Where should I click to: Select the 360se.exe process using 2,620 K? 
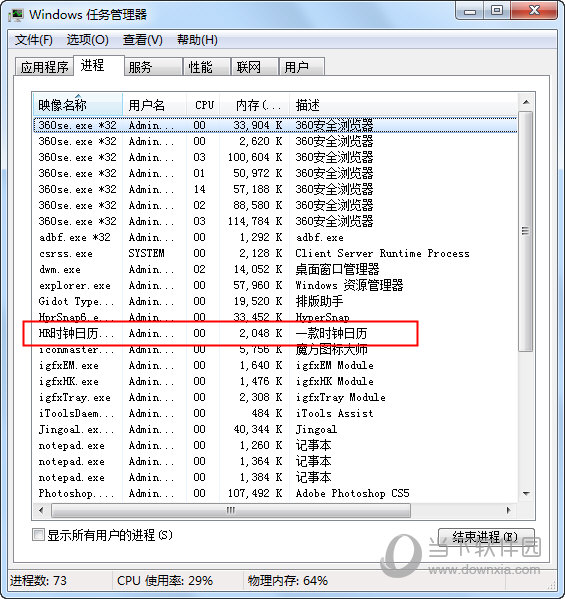coord(275,141)
